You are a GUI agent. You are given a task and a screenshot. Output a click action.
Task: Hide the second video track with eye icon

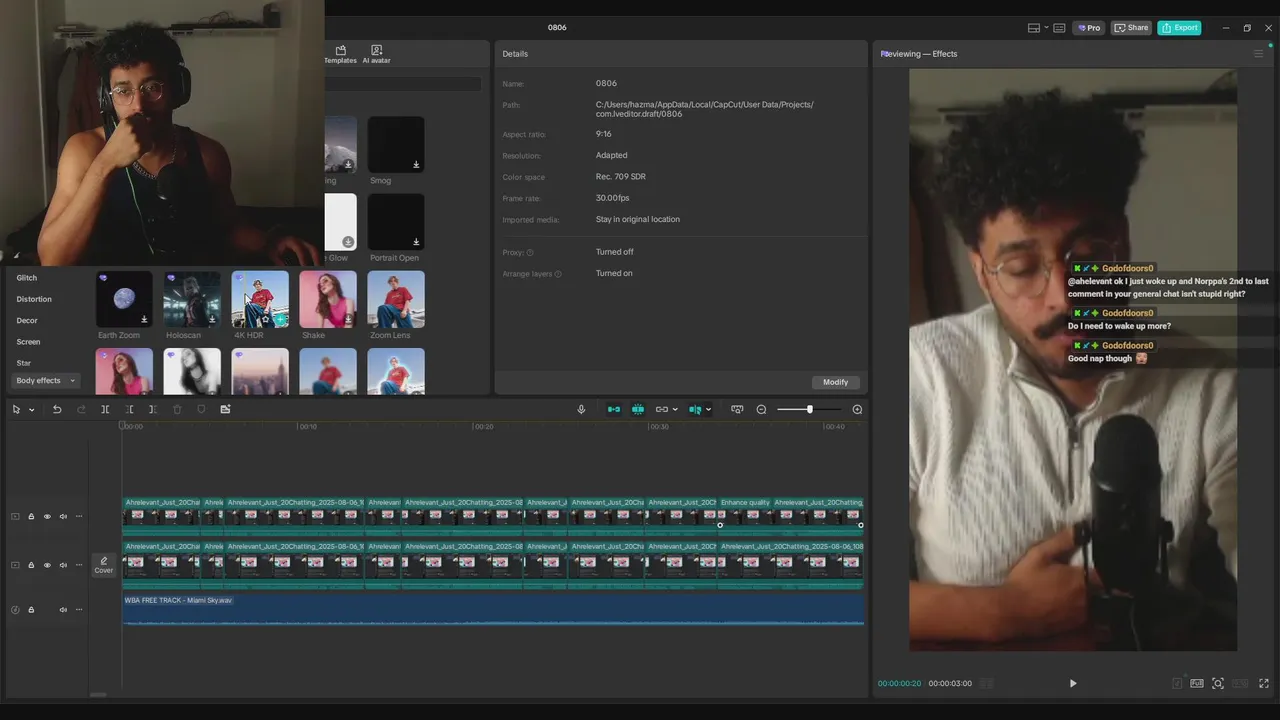[x=47, y=565]
